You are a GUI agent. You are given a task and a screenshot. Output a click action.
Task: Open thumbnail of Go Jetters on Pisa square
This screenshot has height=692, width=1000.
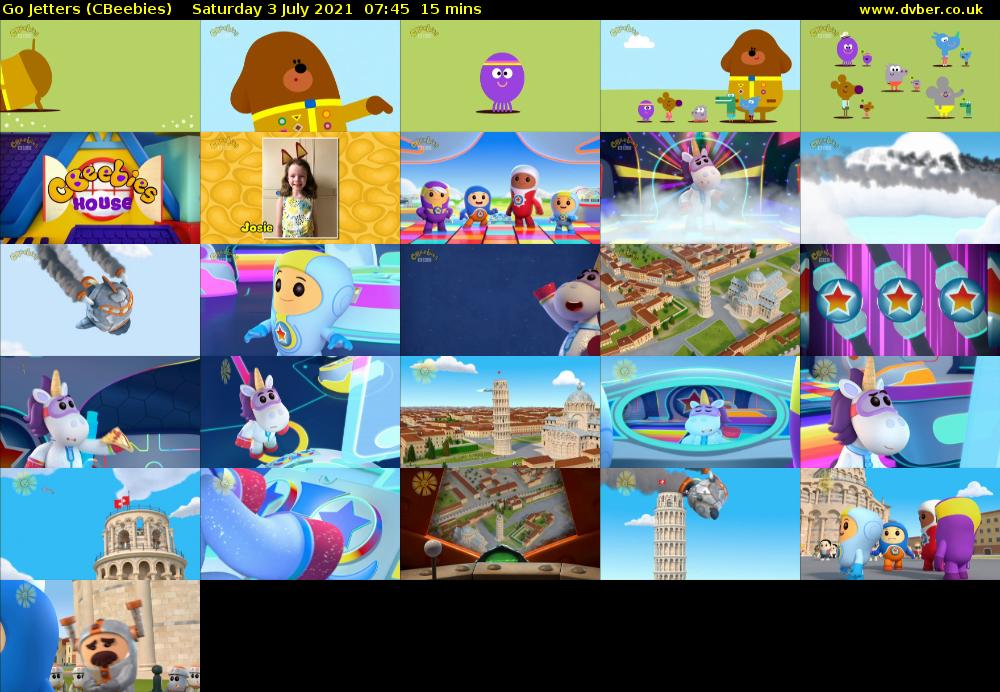click(x=900, y=524)
